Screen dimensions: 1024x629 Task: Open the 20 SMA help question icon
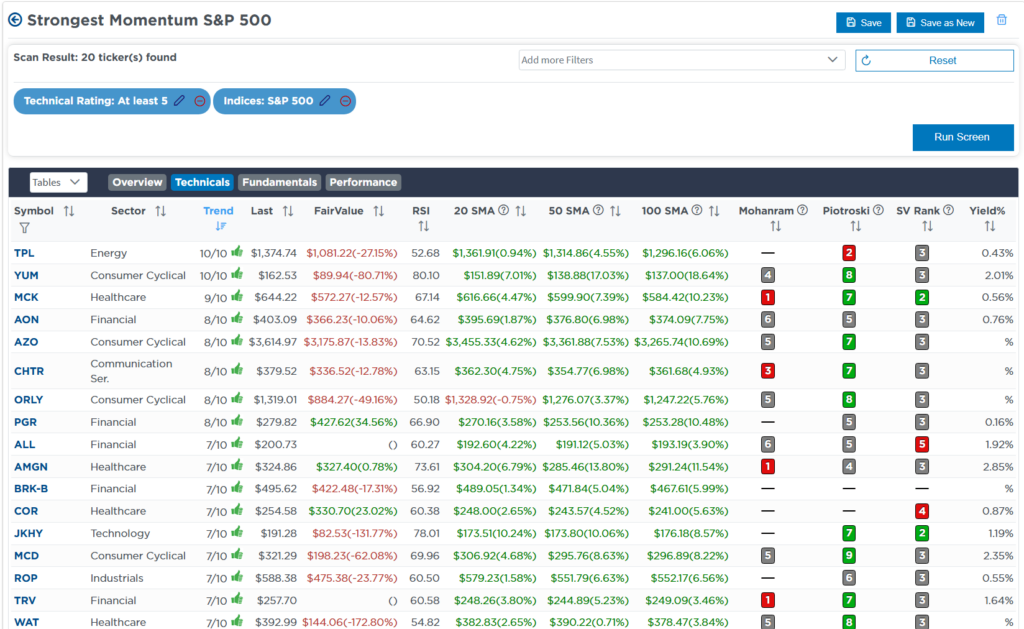(x=504, y=210)
